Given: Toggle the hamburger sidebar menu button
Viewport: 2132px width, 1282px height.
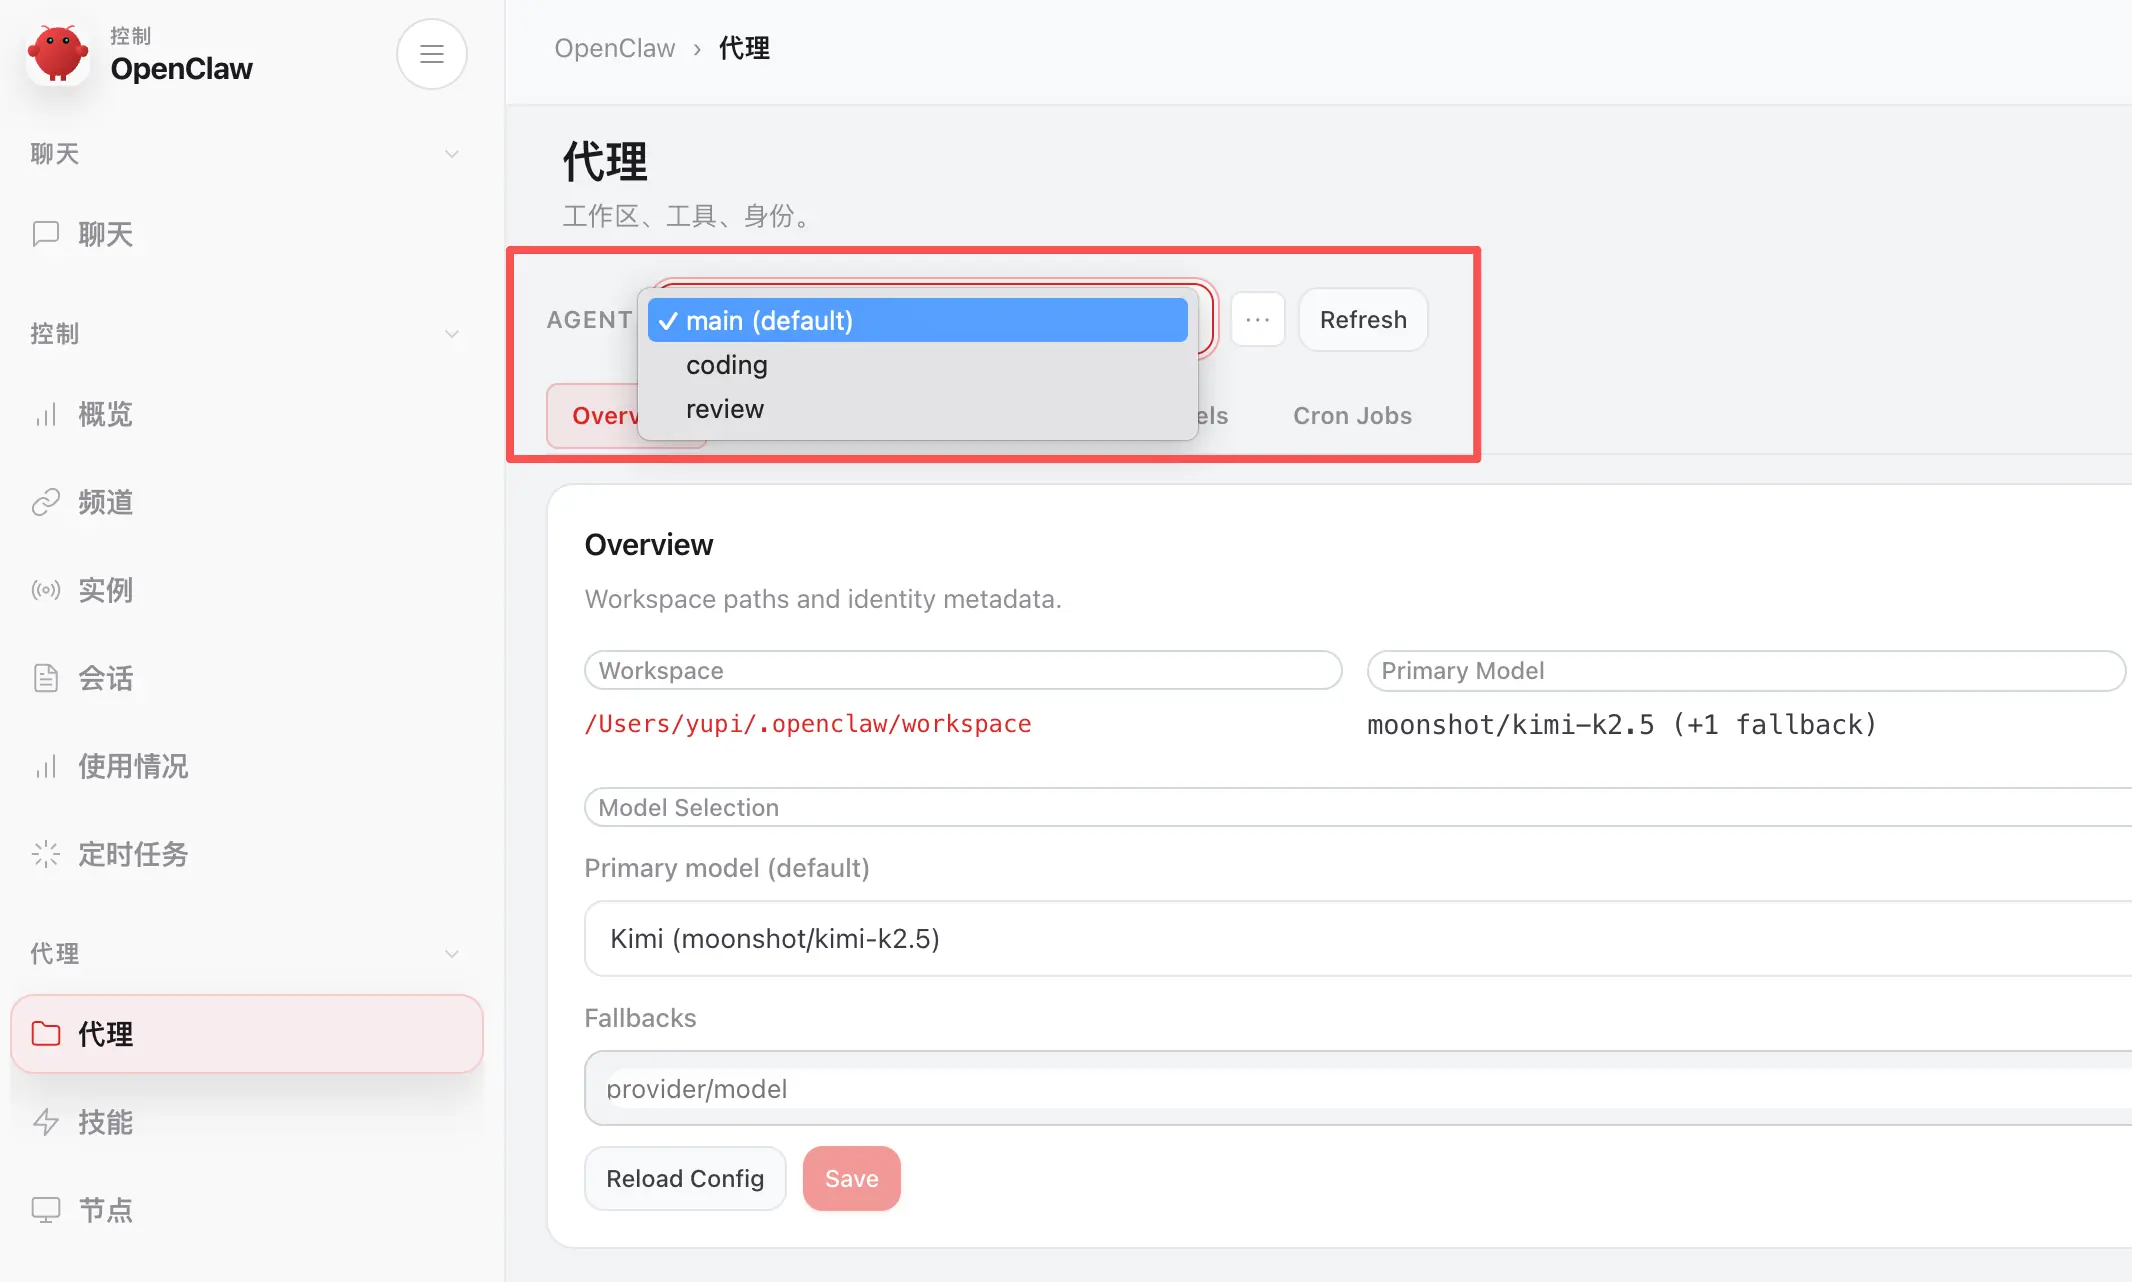Looking at the screenshot, I should pyautogui.click(x=431, y=54).
